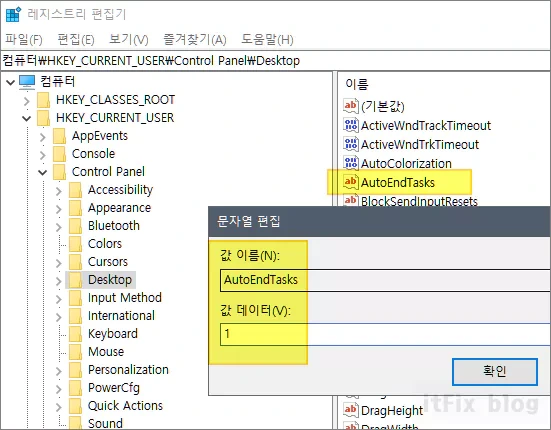Screen dimensions: 551x430
Task: Click the International folder icon
Action: (x=75, y=316)
